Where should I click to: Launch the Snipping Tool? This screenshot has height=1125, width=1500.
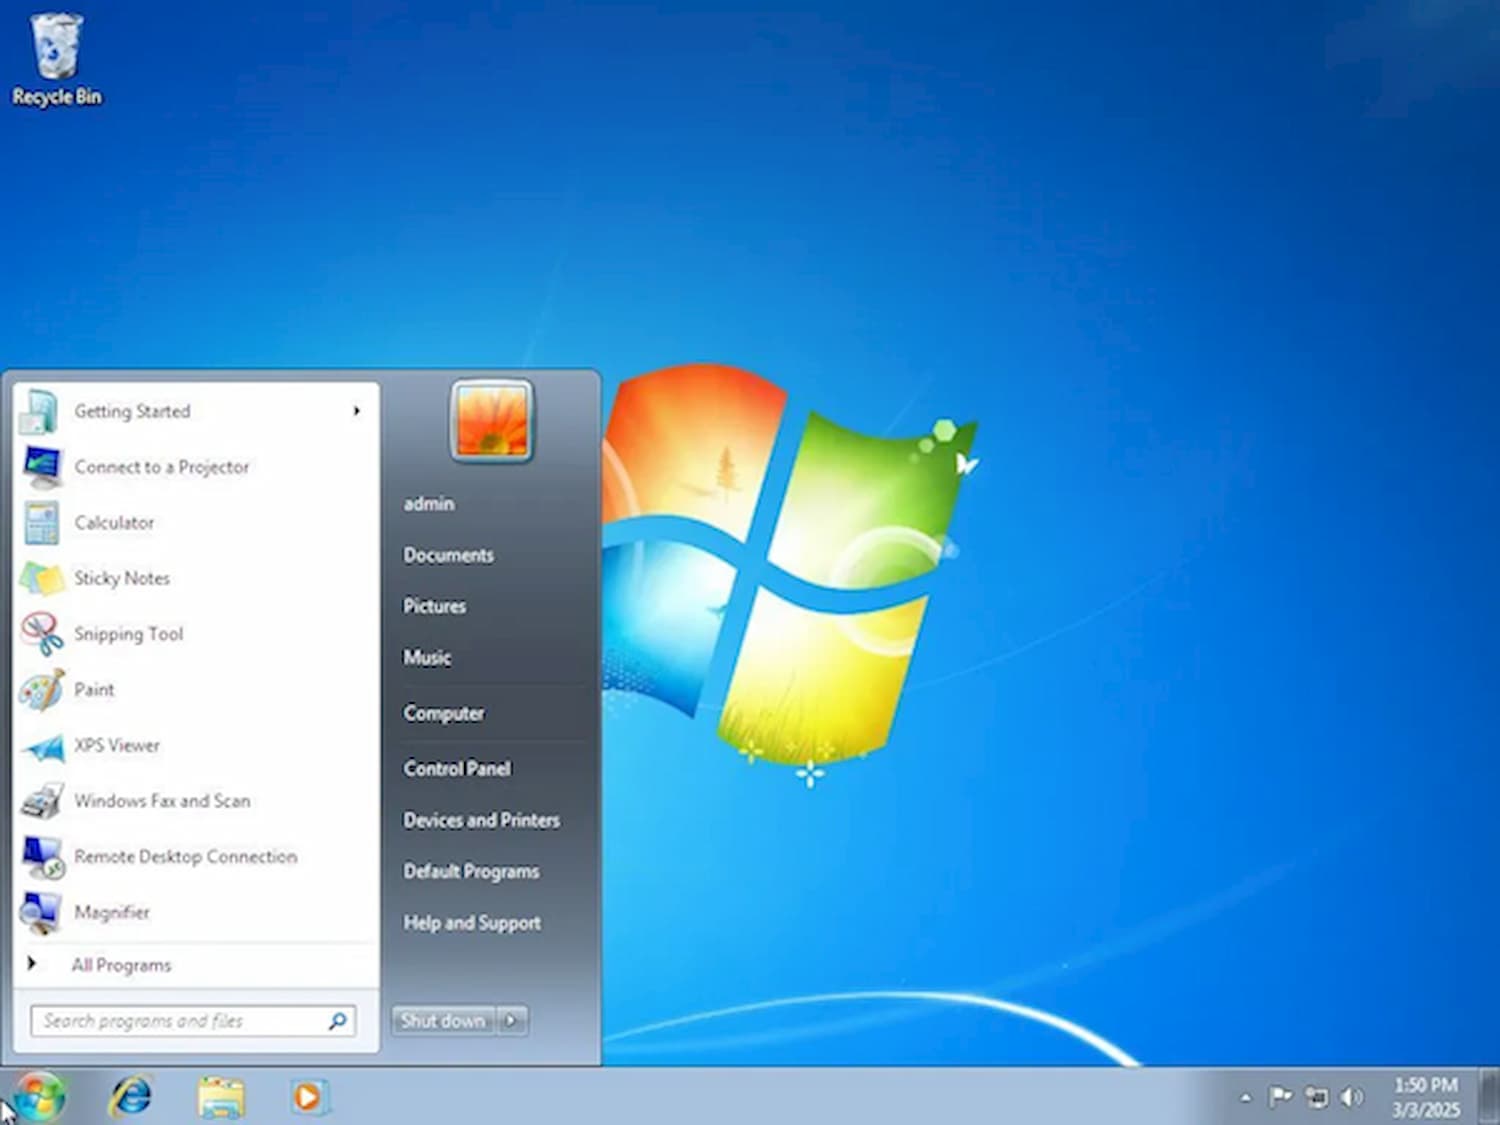(x=128, y=633)
